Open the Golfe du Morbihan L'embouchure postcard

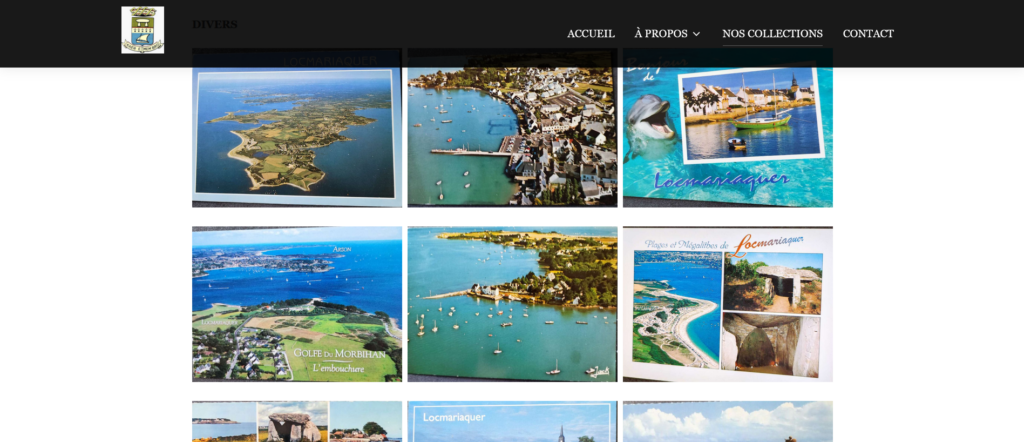[297, 304]
